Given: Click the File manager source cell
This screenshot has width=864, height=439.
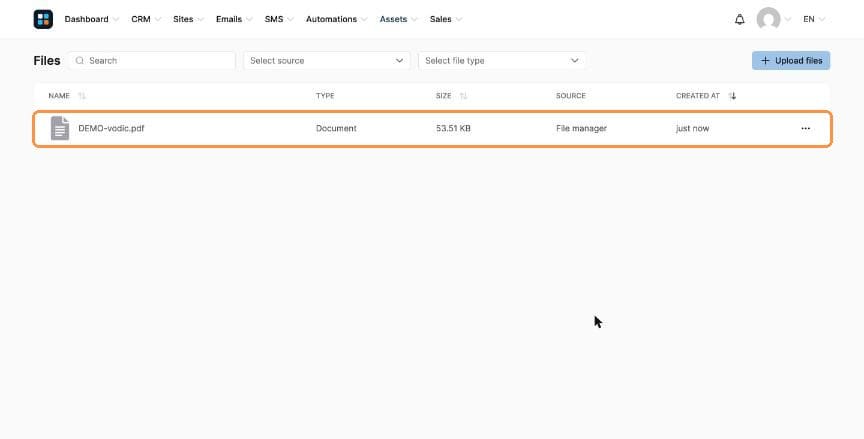Looking at the screenshot, I should coord(581,128).
